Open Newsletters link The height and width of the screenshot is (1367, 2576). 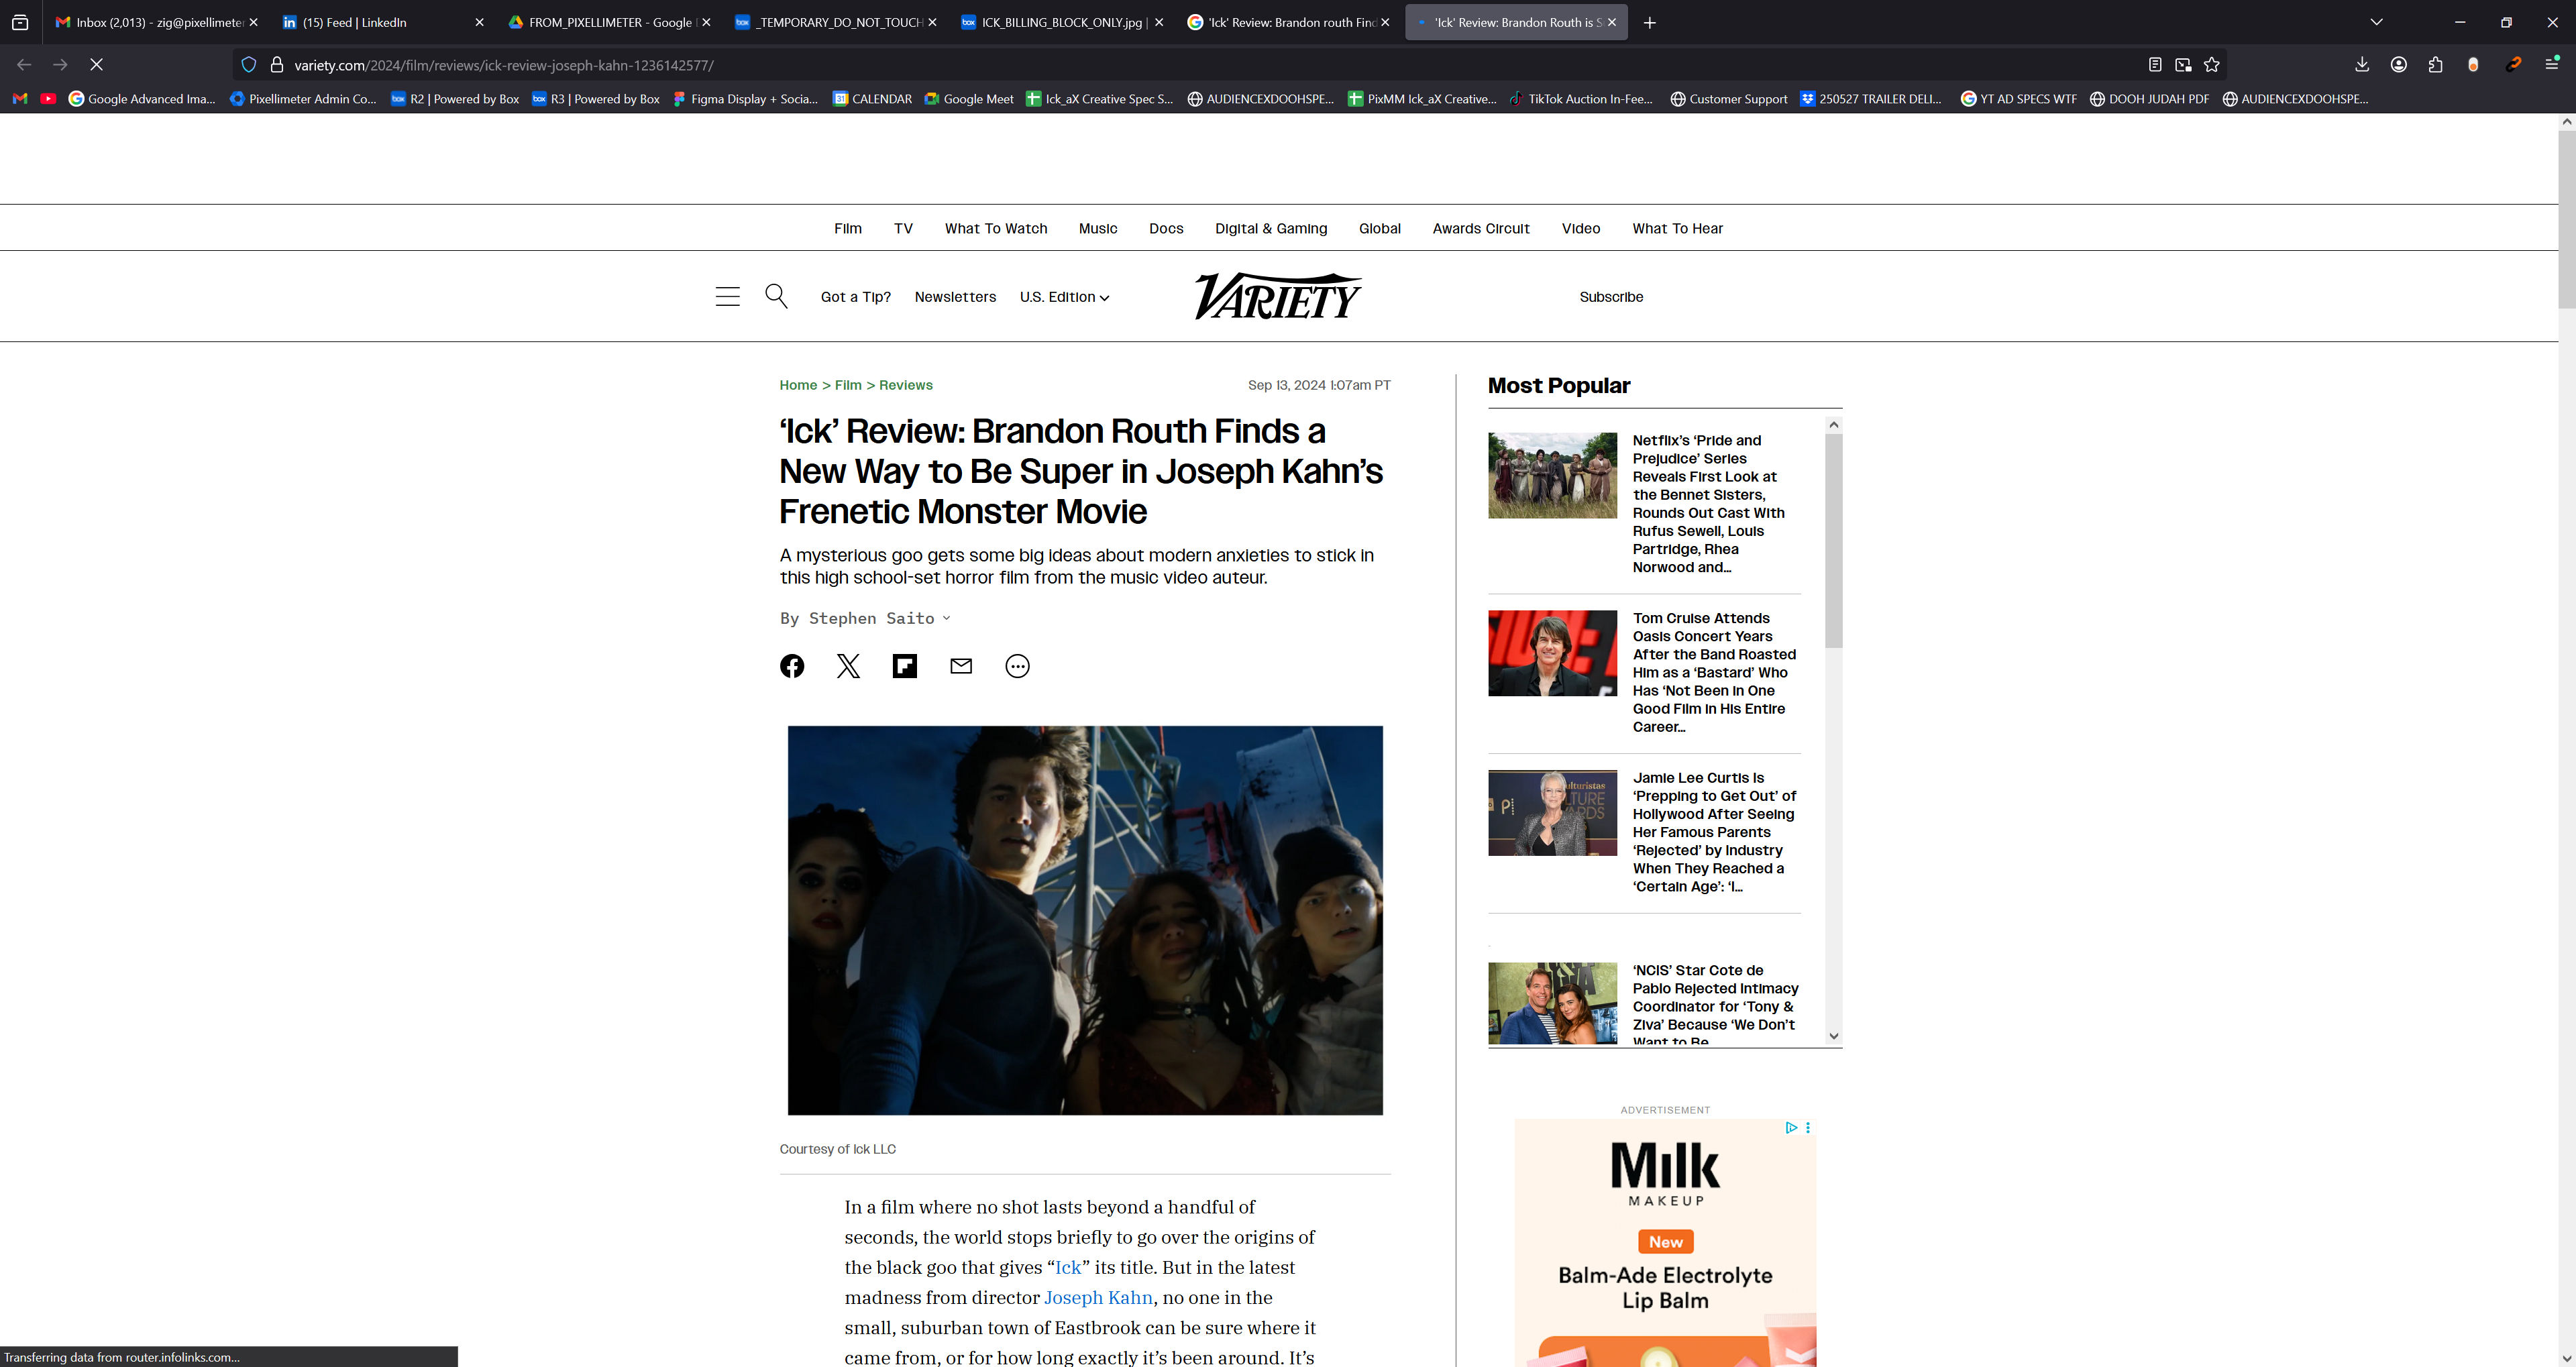pyautogui.click(x=955, y=297)
